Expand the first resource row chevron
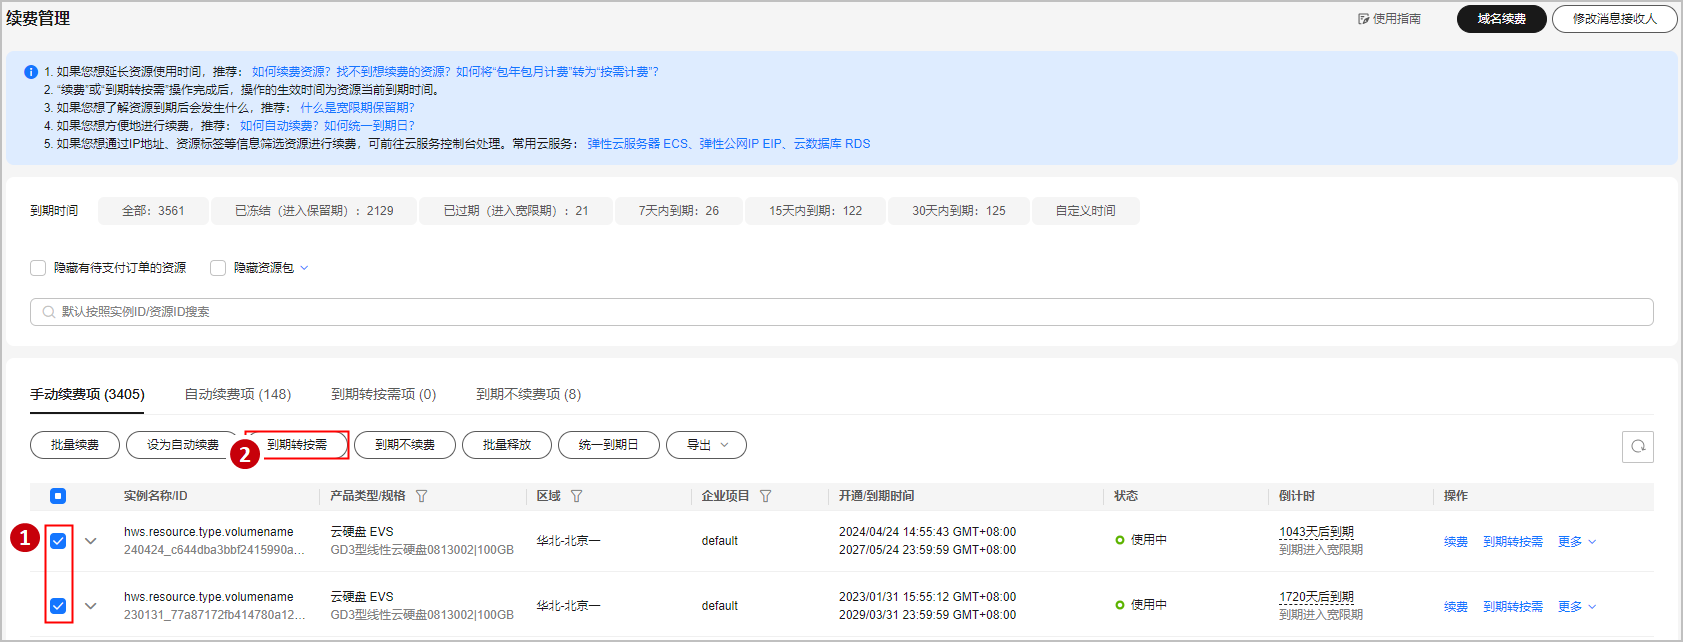 click(x=91, y=541)
